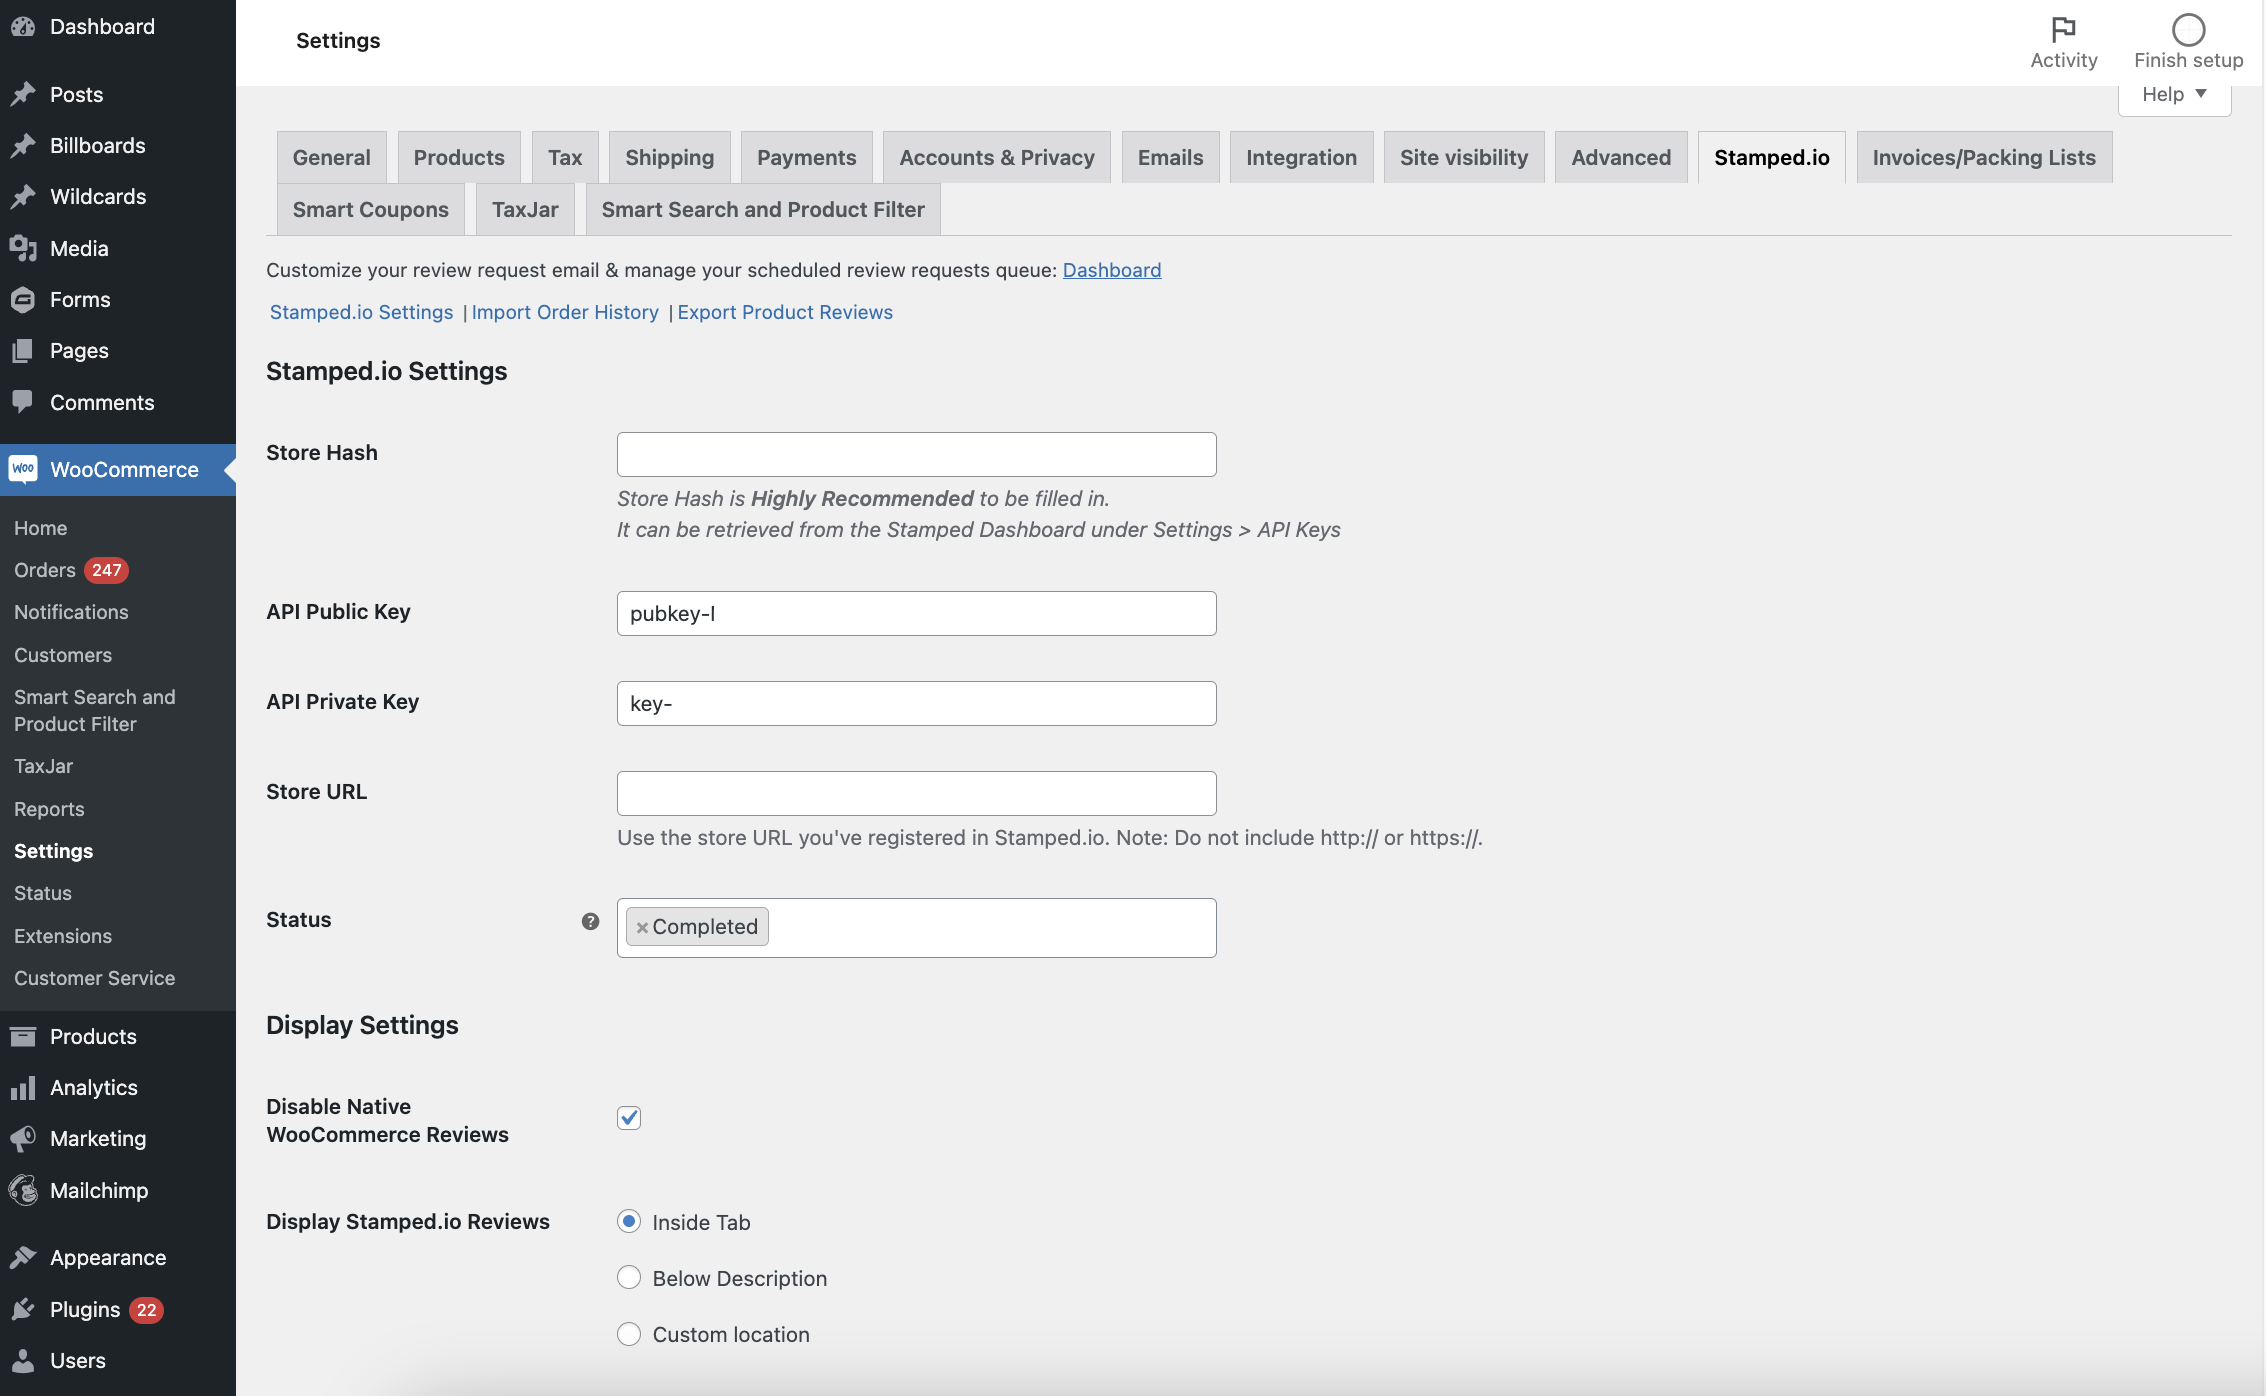Click the Activity flag icon
2266x1396 pixels.
point(2063,30)
